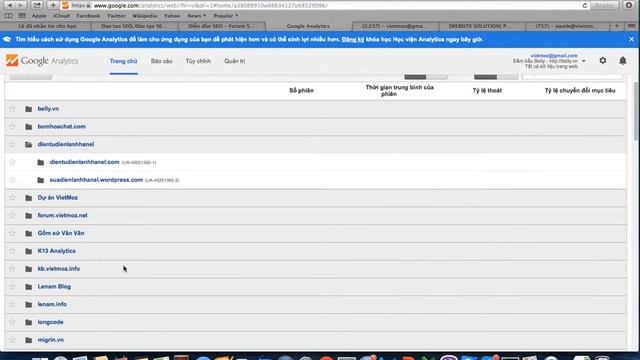Open the account selector dropdown arrow
The width and height of the screenshot is (640, 360).
coord(584,61)
